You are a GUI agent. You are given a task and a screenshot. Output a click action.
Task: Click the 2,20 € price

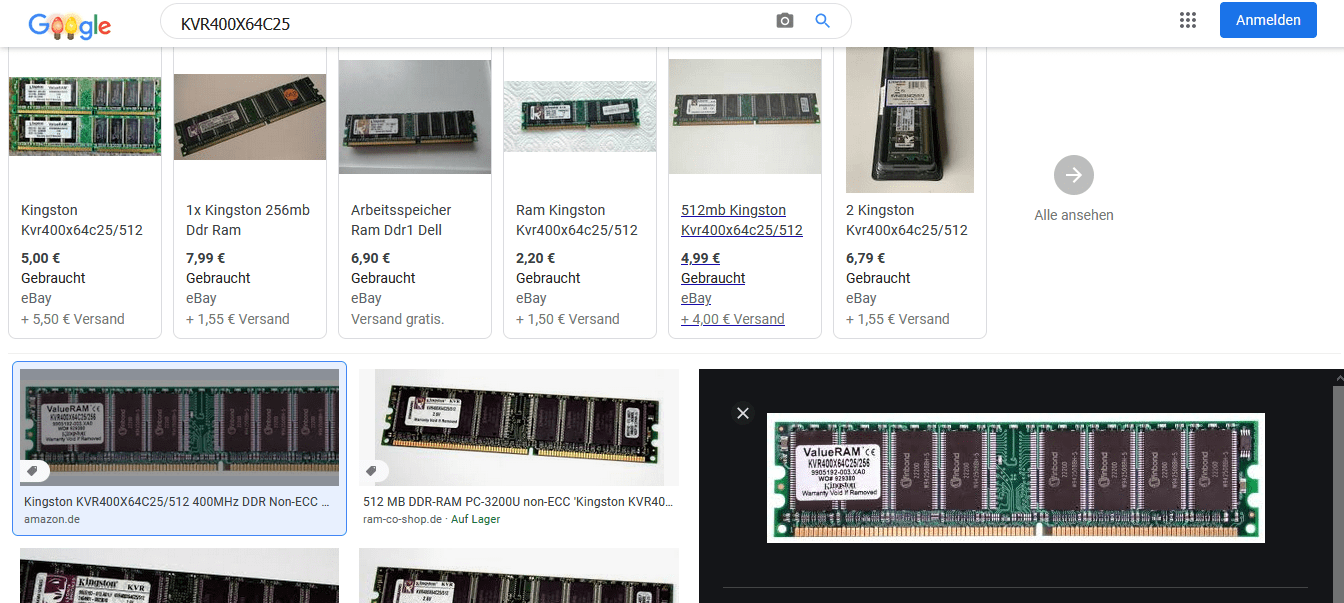tap(536, 258)
